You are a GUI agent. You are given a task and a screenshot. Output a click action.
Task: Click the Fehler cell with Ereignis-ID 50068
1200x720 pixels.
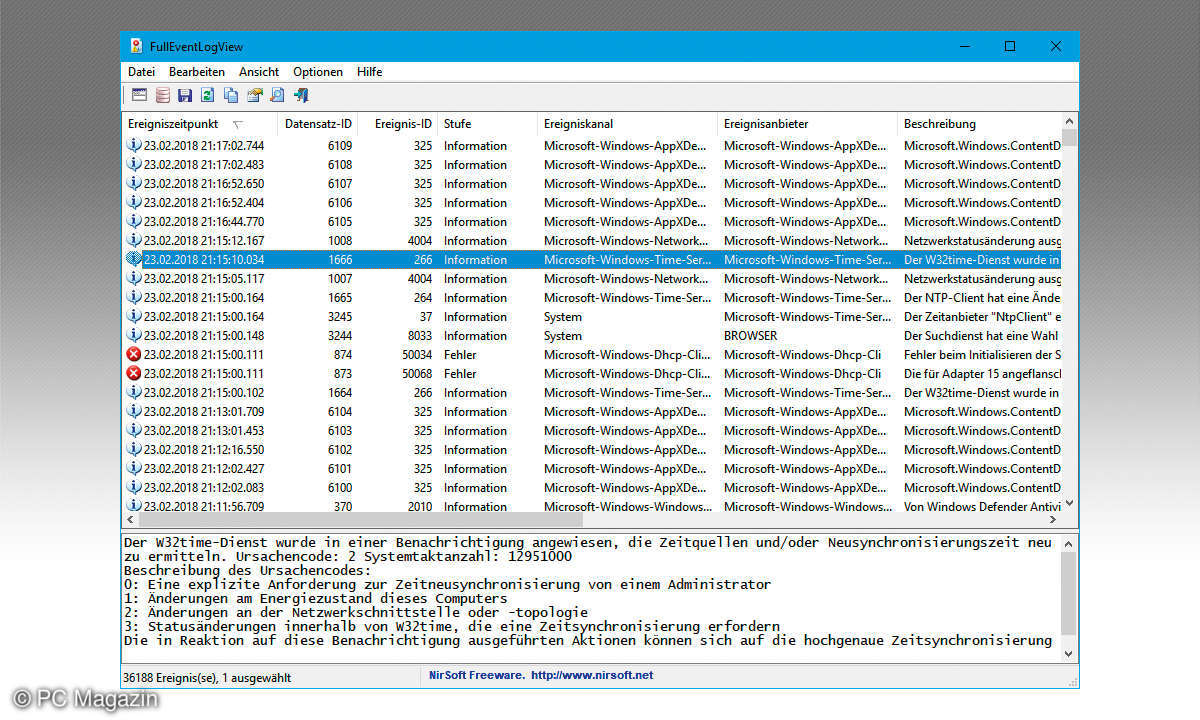click(x=460, y=373)
